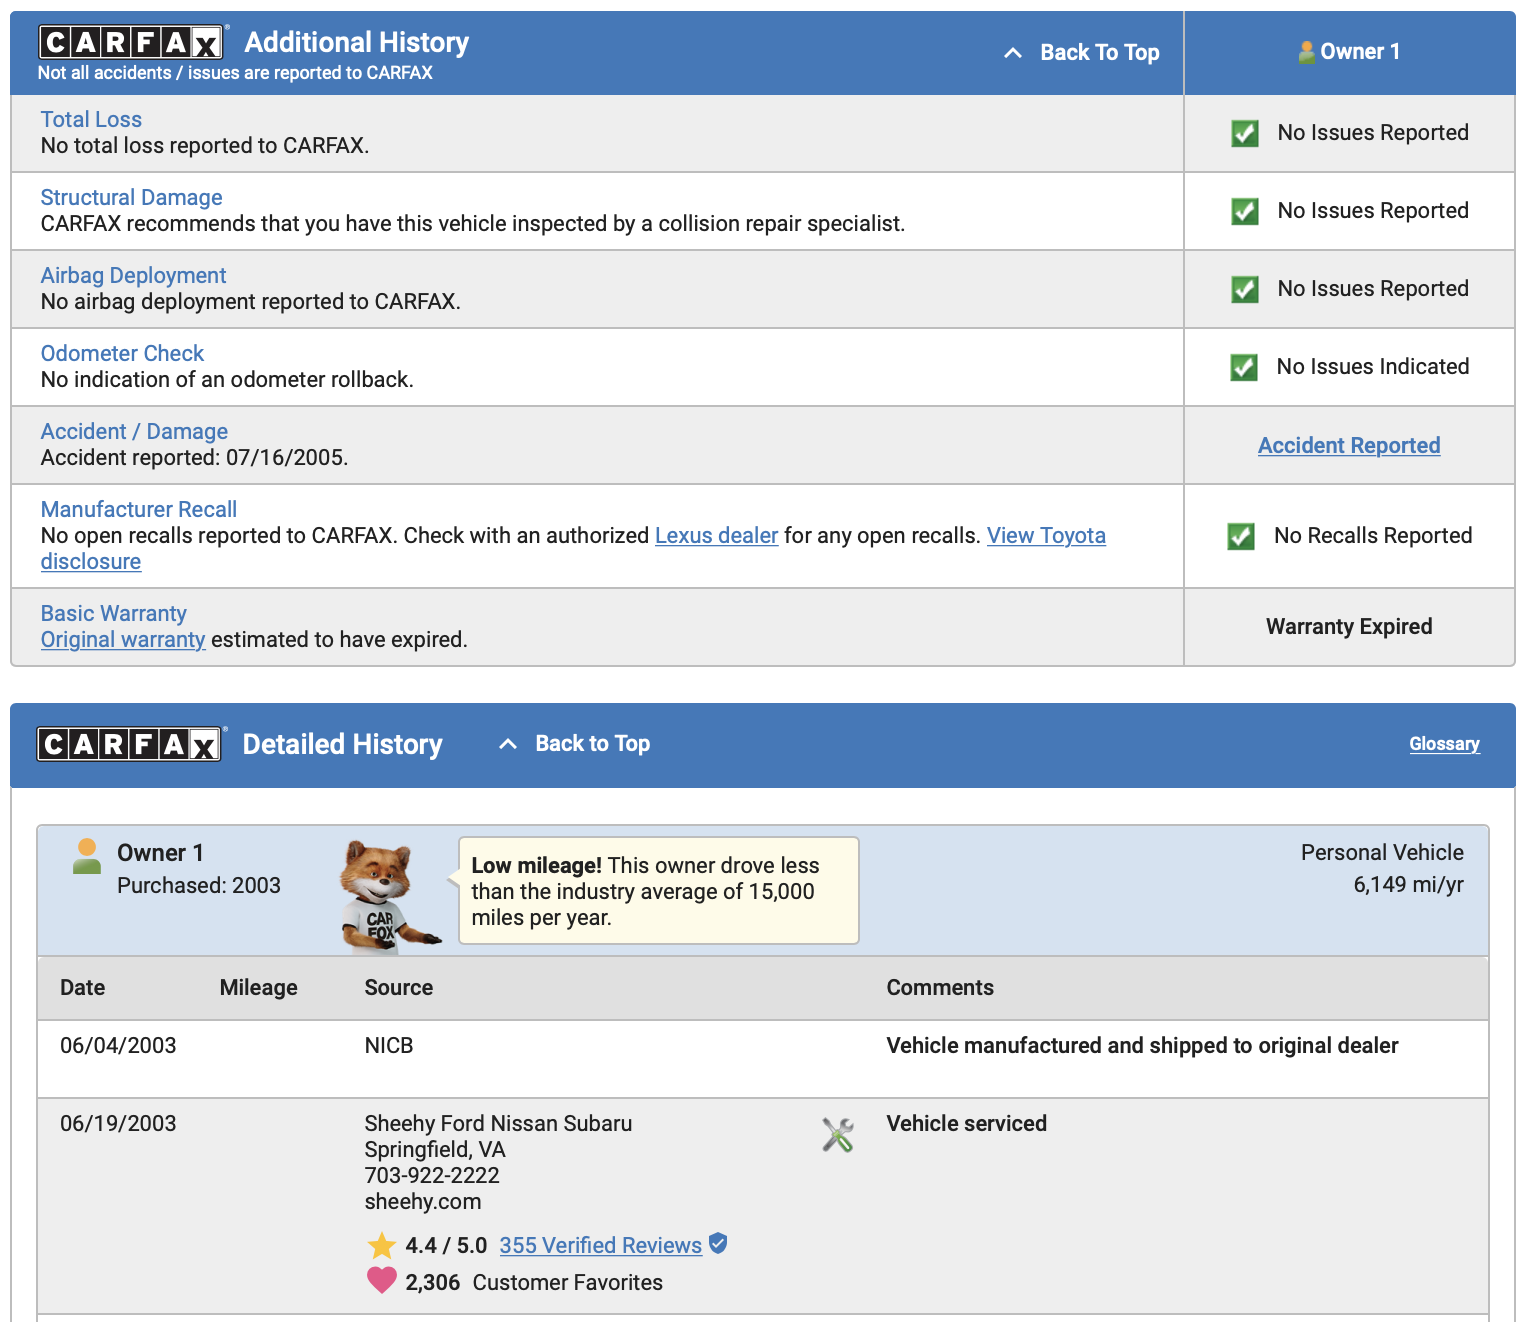This screenshot has height=1322, width=1516.
Task: Click the Date column header
Action: 82,987
